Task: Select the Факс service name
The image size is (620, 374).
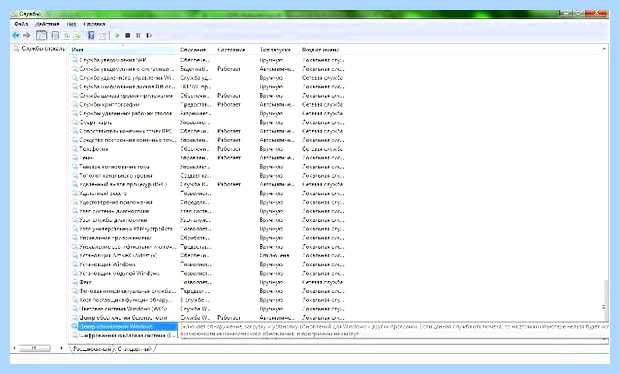Action: pyautogui.click(x=85, y=282)
